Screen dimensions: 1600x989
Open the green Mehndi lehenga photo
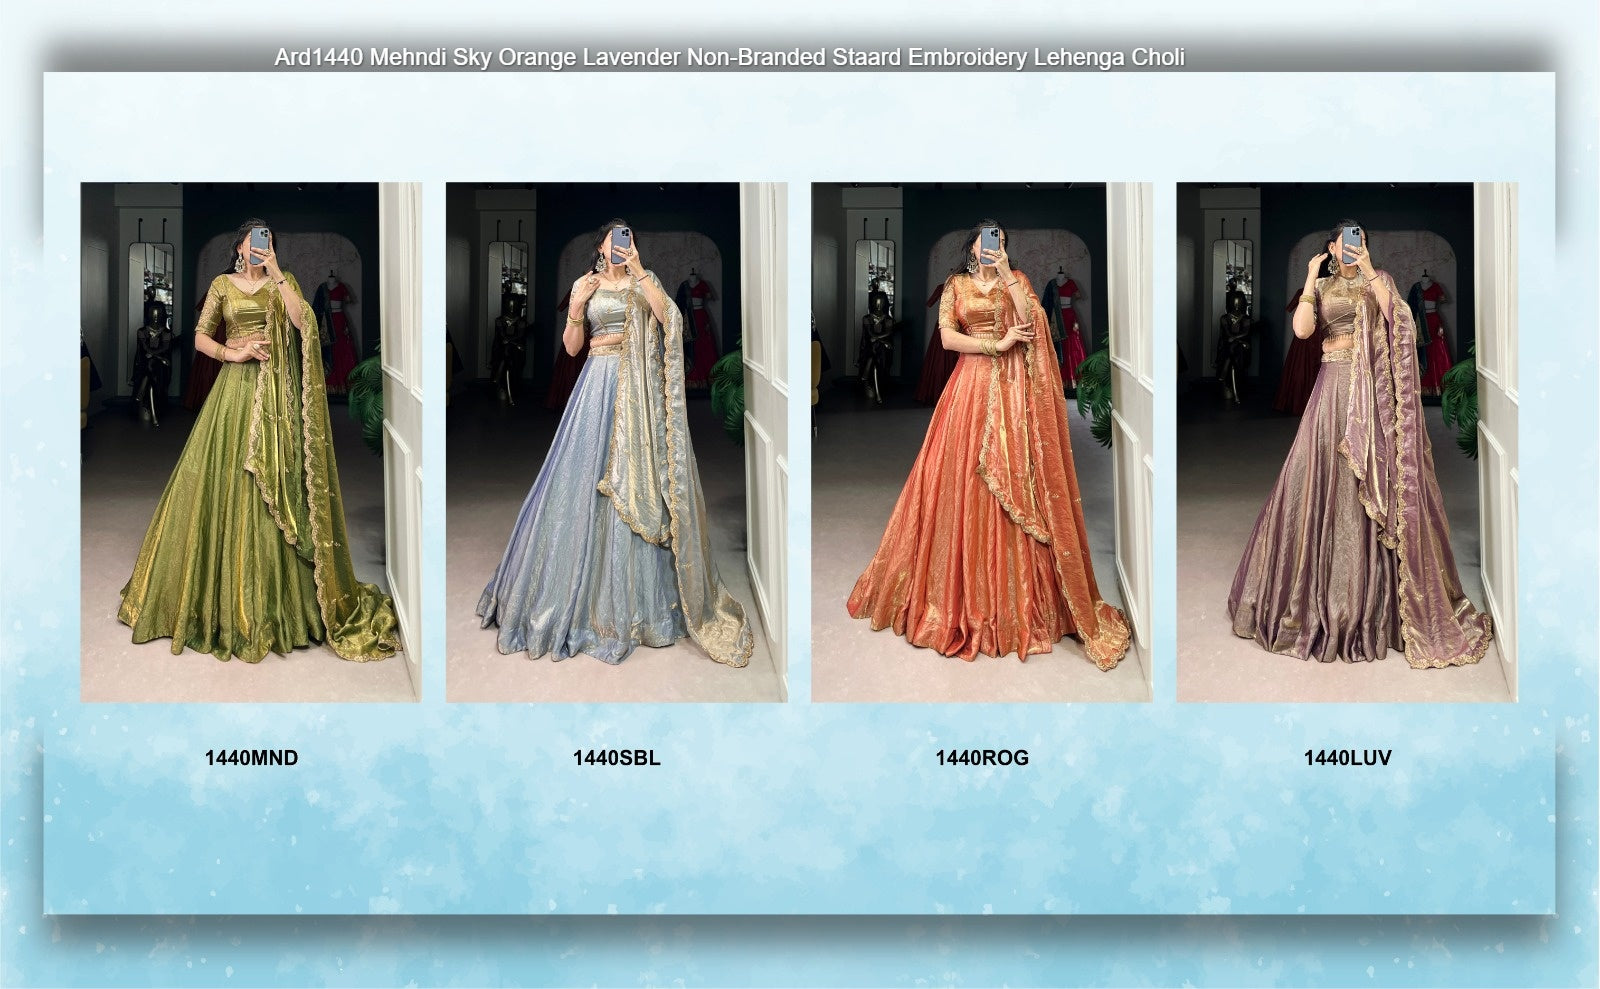pos(250,441)
